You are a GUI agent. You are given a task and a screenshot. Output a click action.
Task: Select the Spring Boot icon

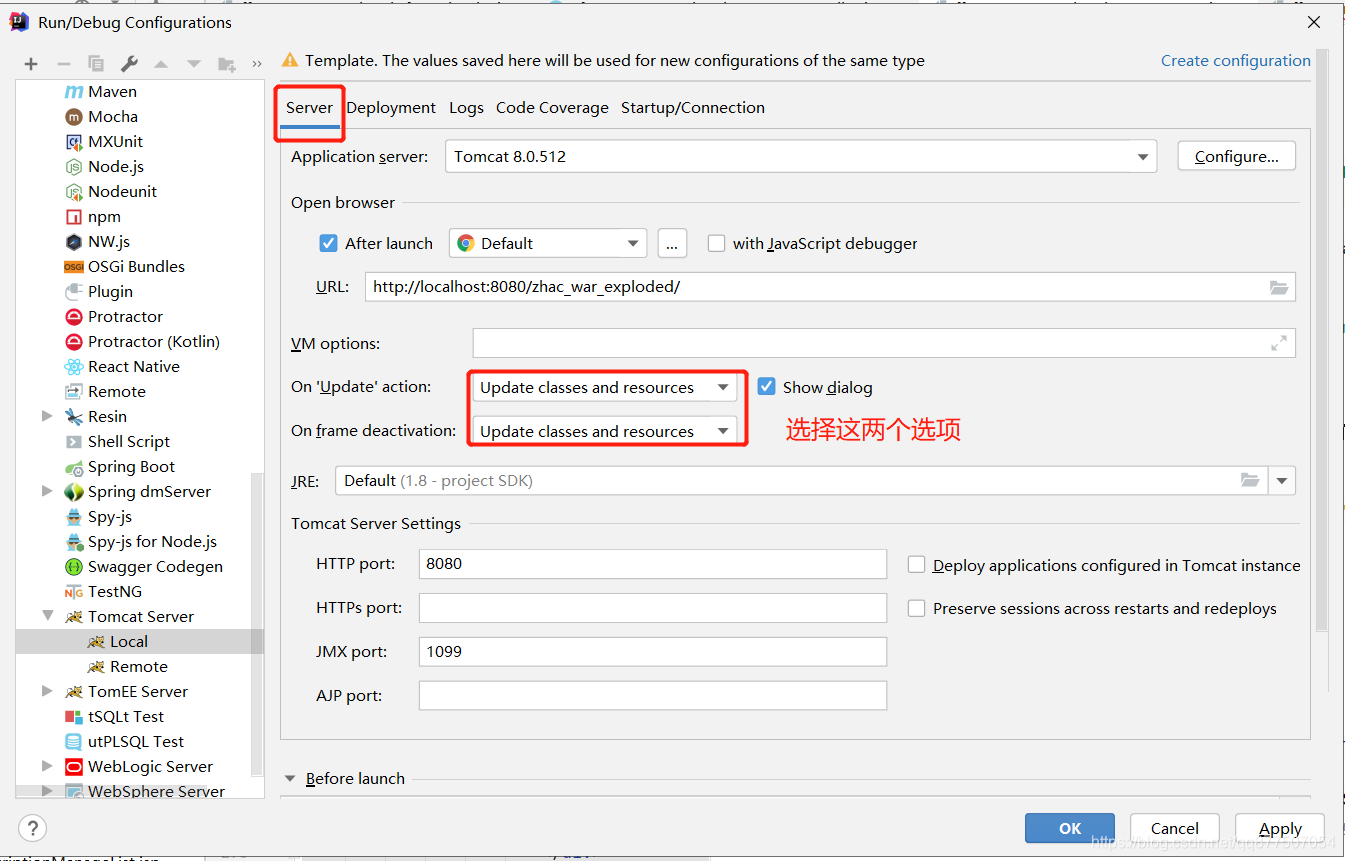[x=74, y=466]
